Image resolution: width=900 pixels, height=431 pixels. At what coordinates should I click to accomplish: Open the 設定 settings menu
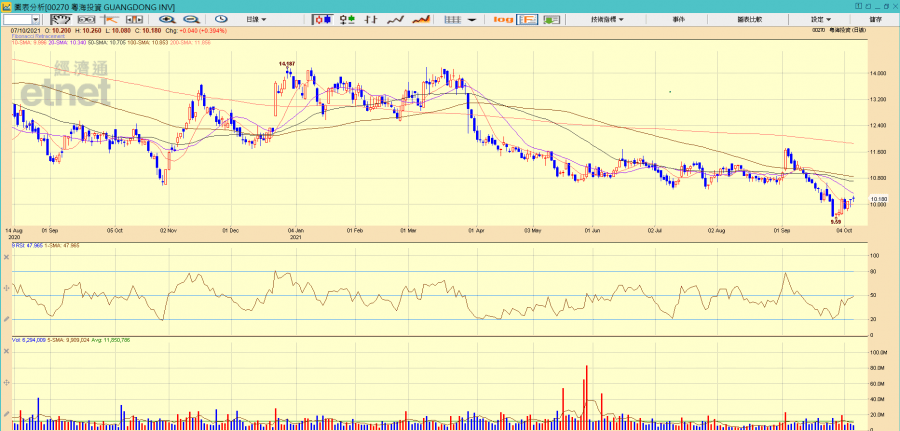tap(820, 19)
